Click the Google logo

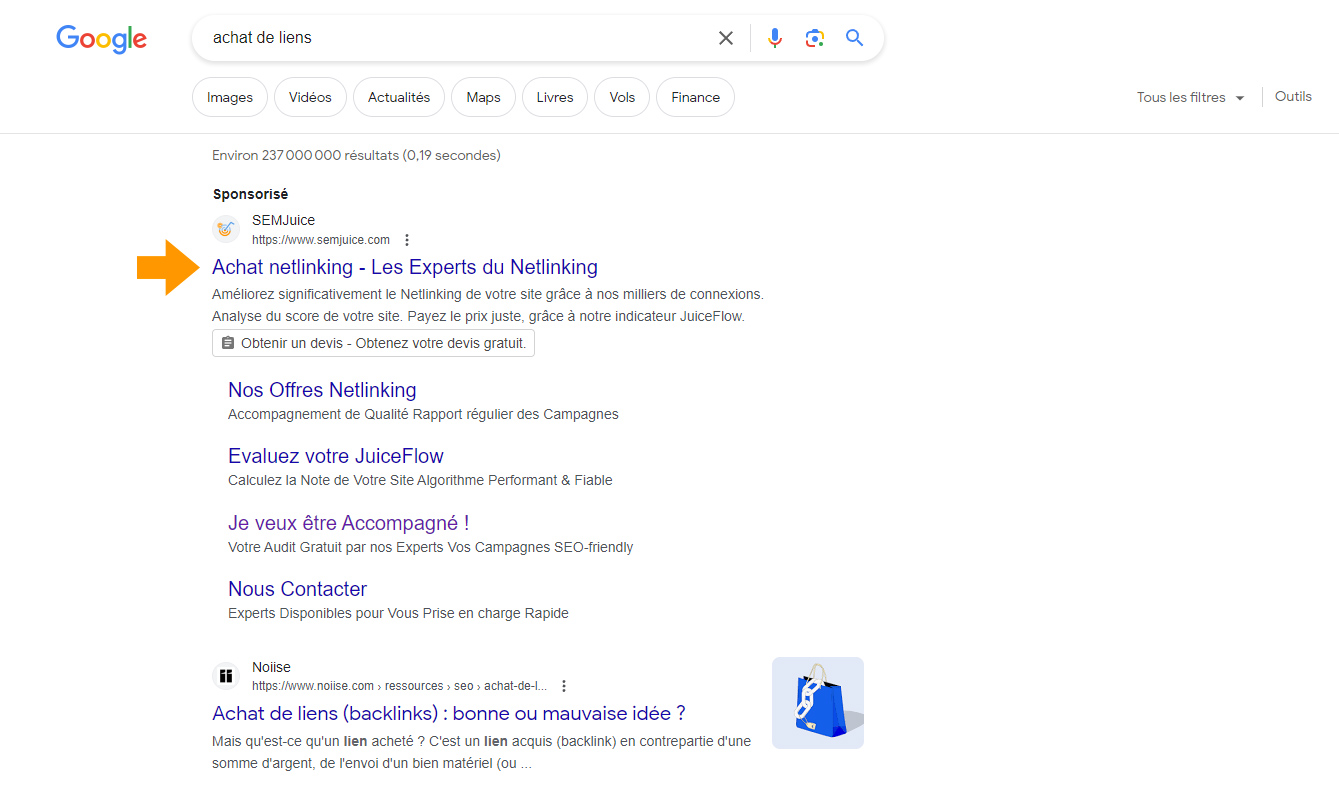pos(101,39)
